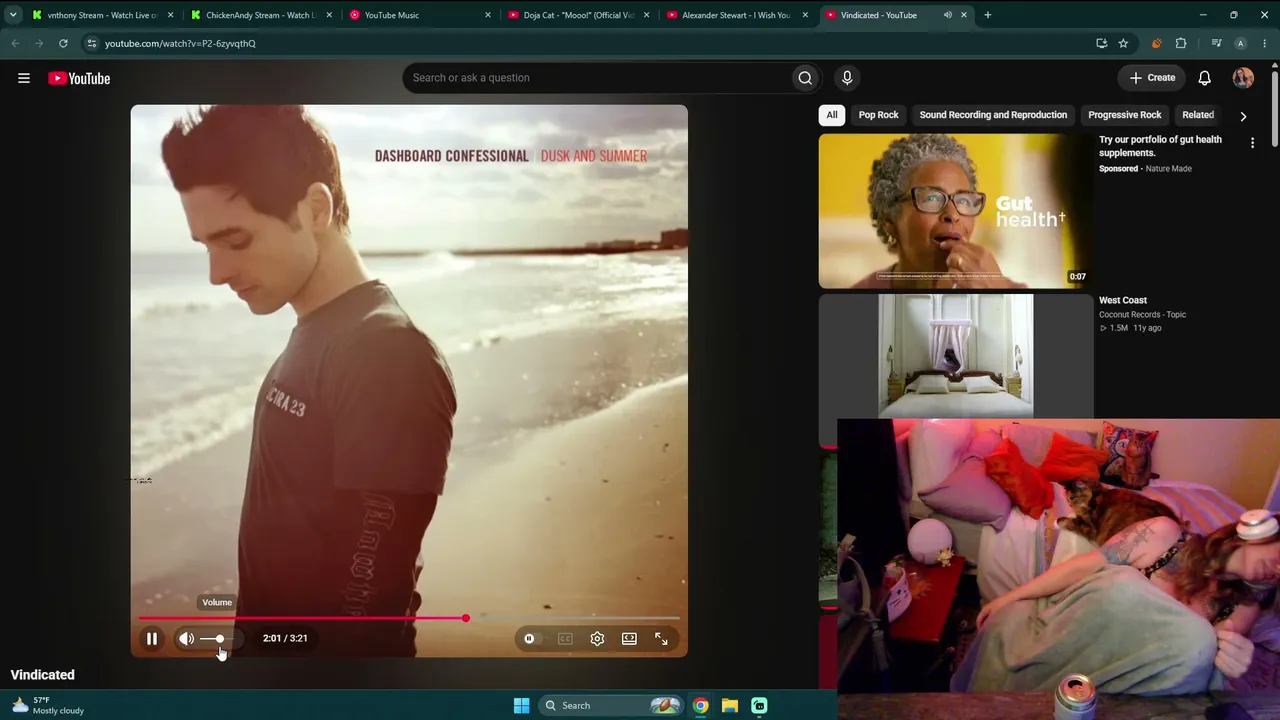Screen dimensions: 1280x720
Task: Select the Progressive Rock filter chip
Action: pyautogui.click(x=1125, y=115)
